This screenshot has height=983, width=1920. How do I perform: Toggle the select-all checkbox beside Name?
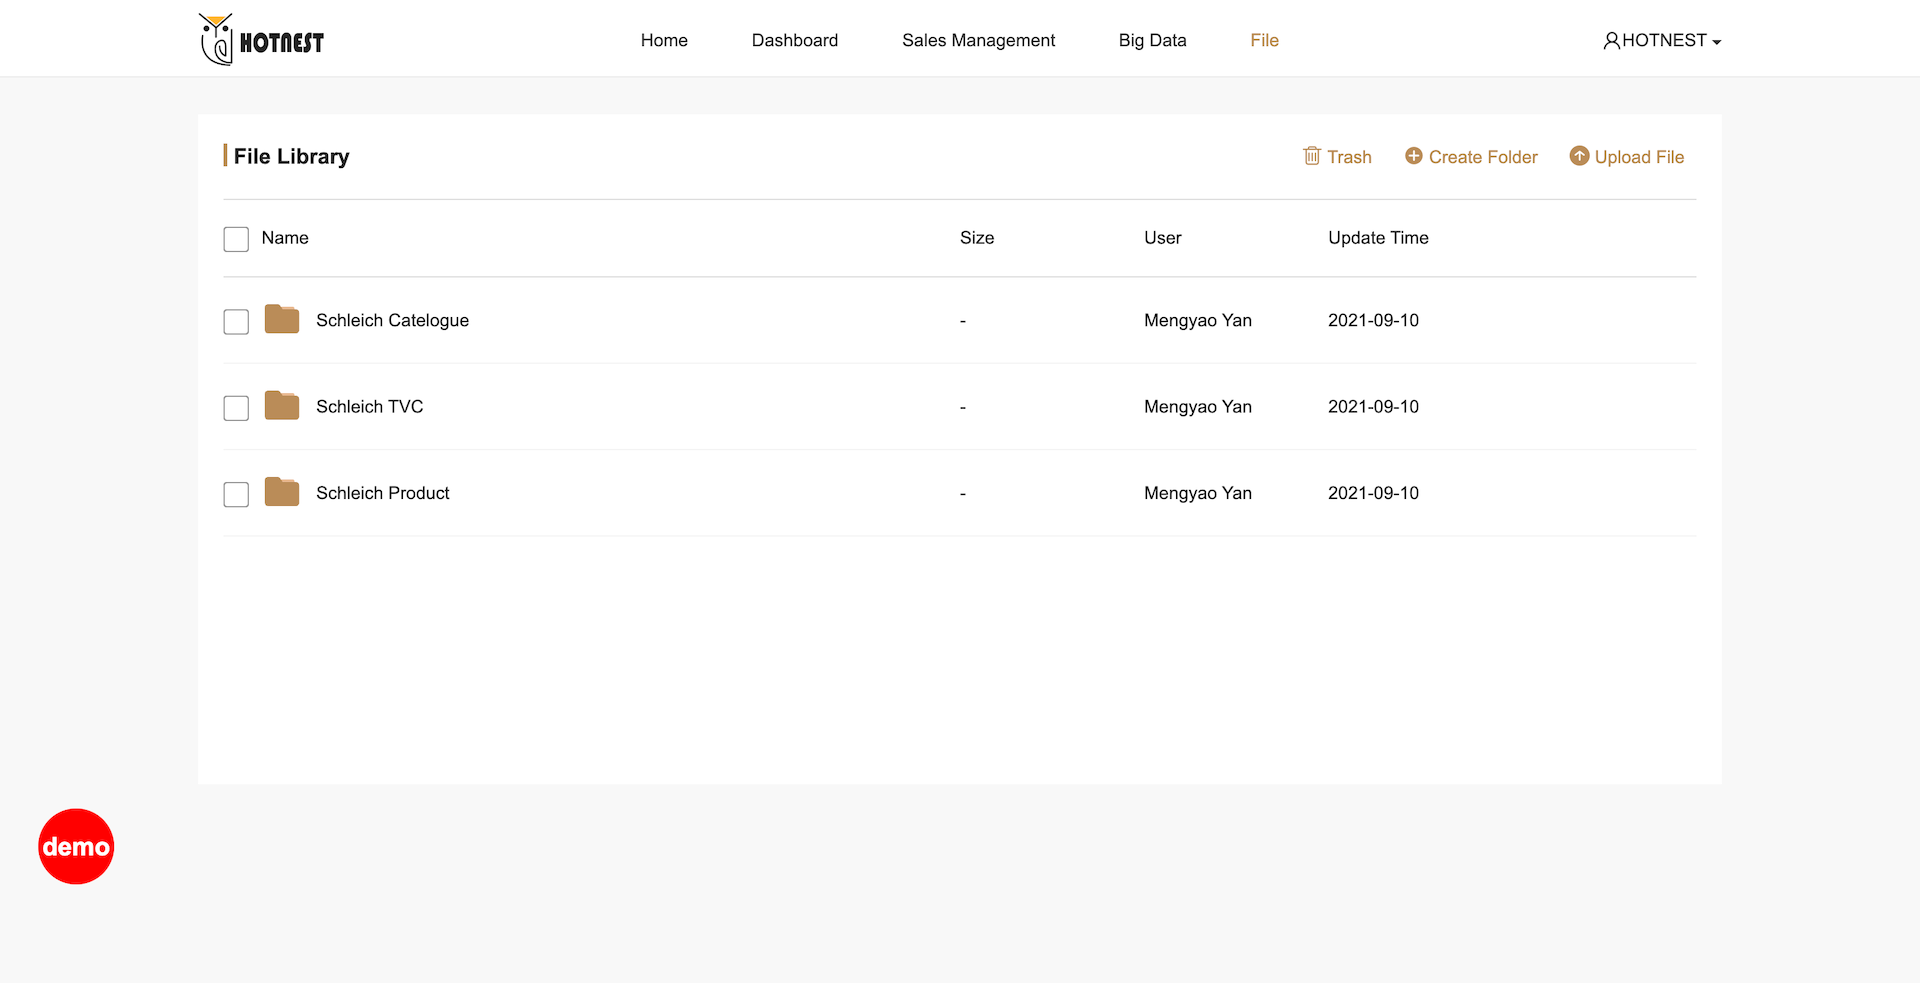click(236, 239)
